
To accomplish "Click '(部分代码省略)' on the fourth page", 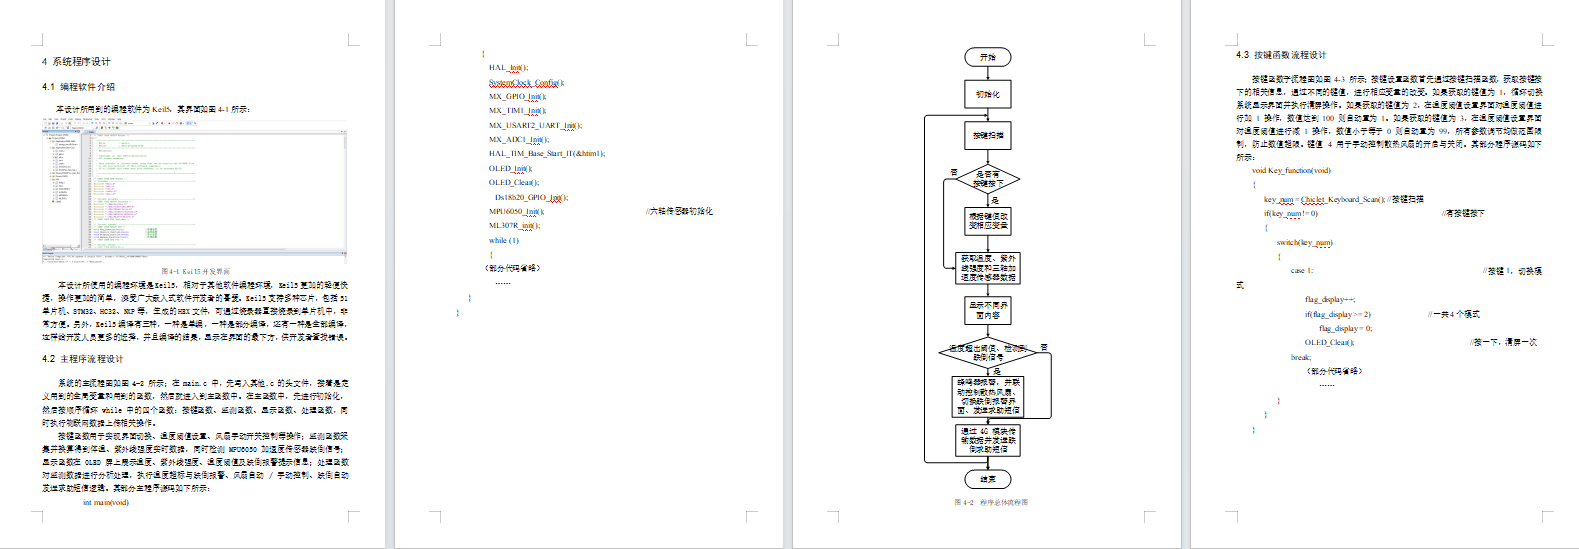I will (1334, 371).
